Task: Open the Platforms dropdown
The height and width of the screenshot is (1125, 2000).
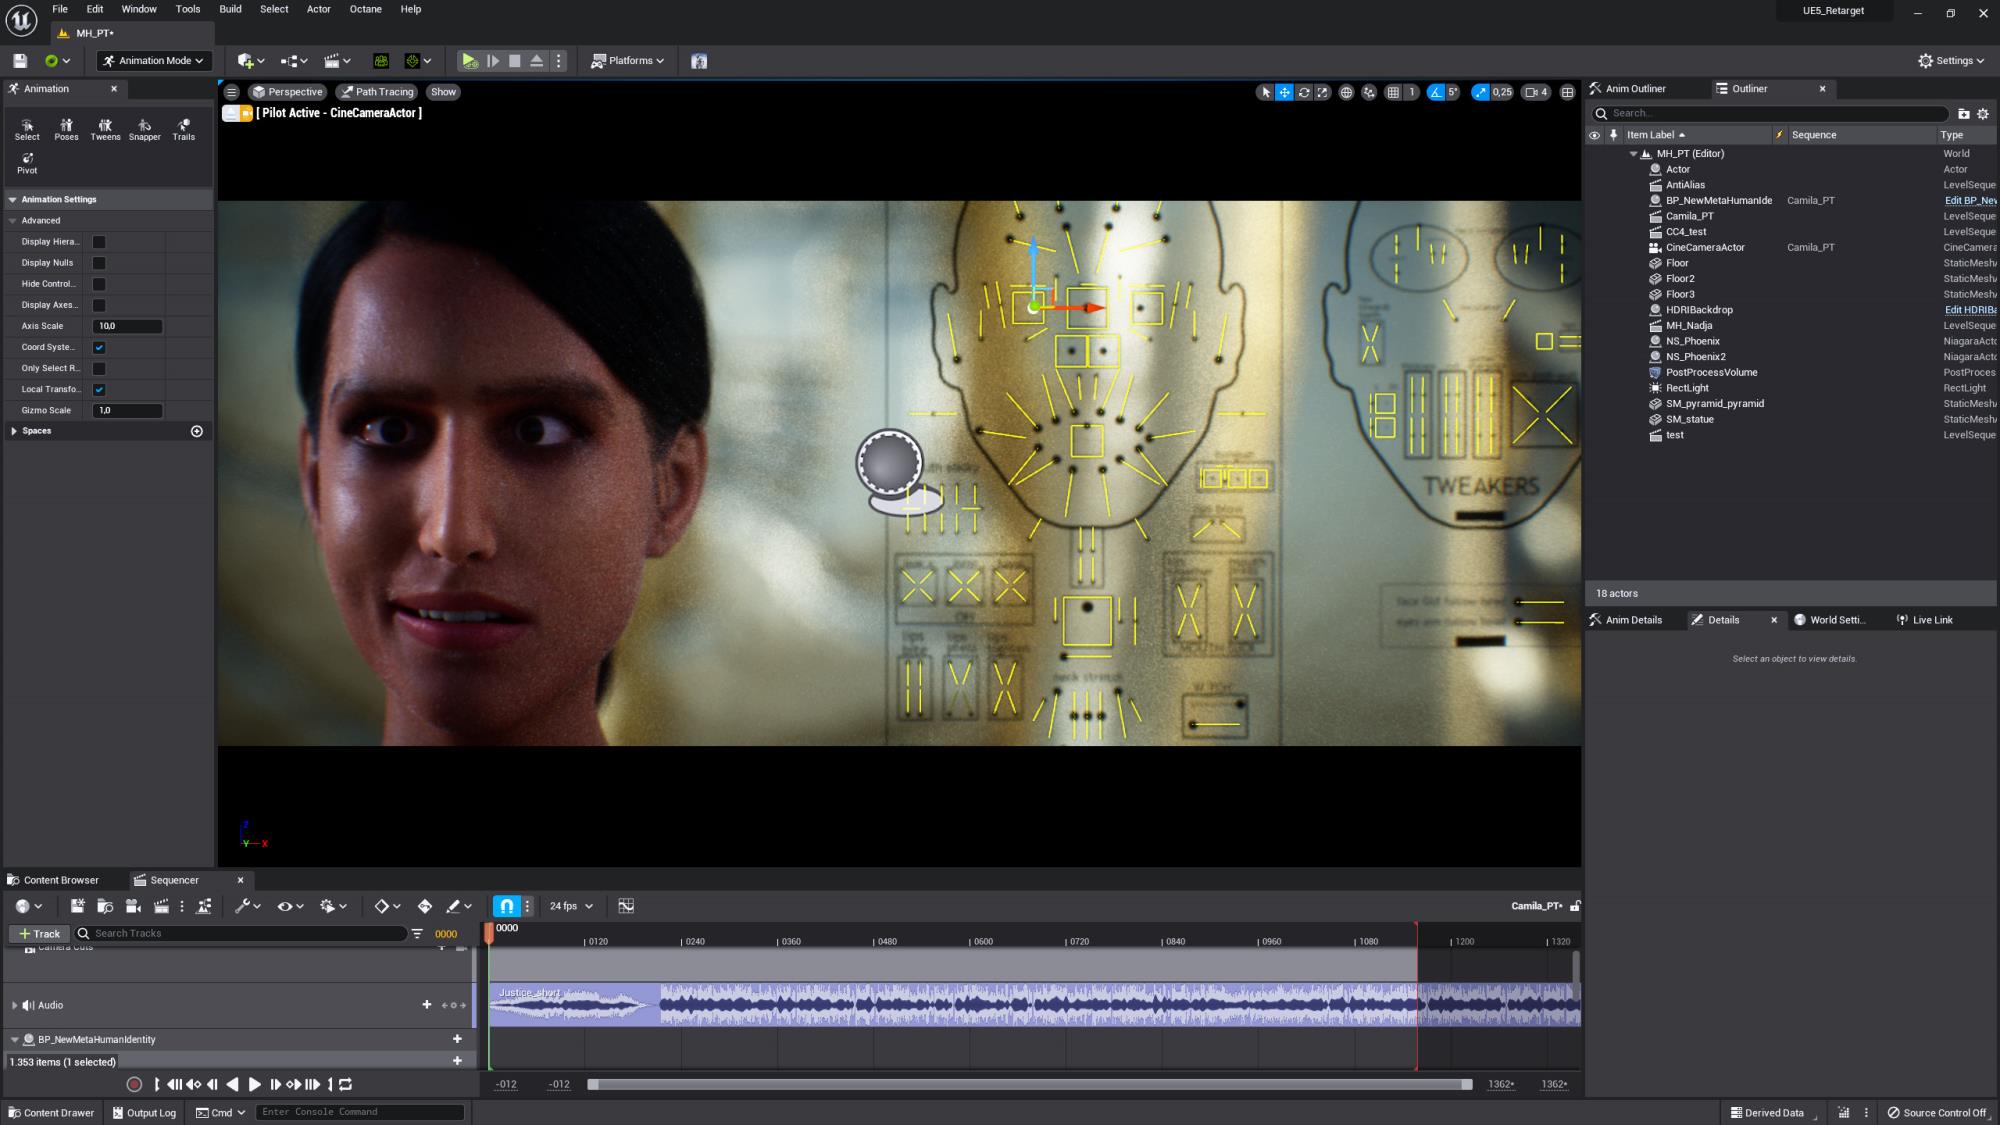Action: click(627, 61)
